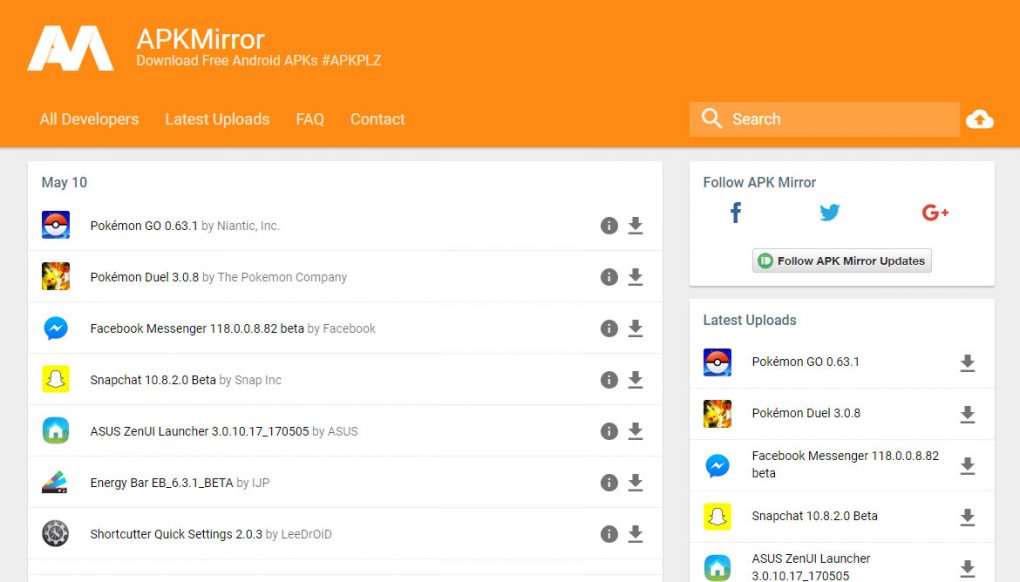Open The Pokemon Company developer link
This screenshot has width=1020, height=582.
point(282,277)
